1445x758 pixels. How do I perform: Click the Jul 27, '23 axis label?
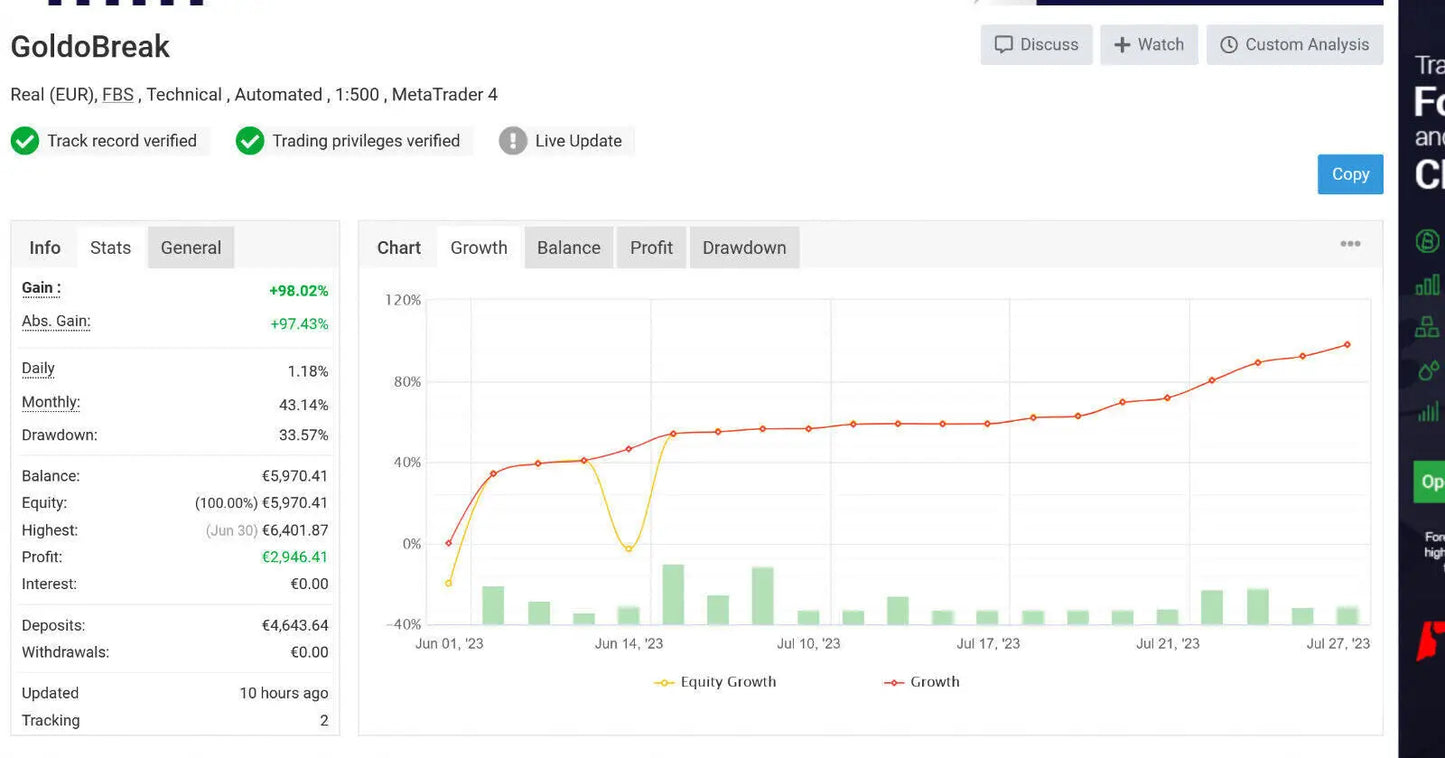[x=1338, y=644]
